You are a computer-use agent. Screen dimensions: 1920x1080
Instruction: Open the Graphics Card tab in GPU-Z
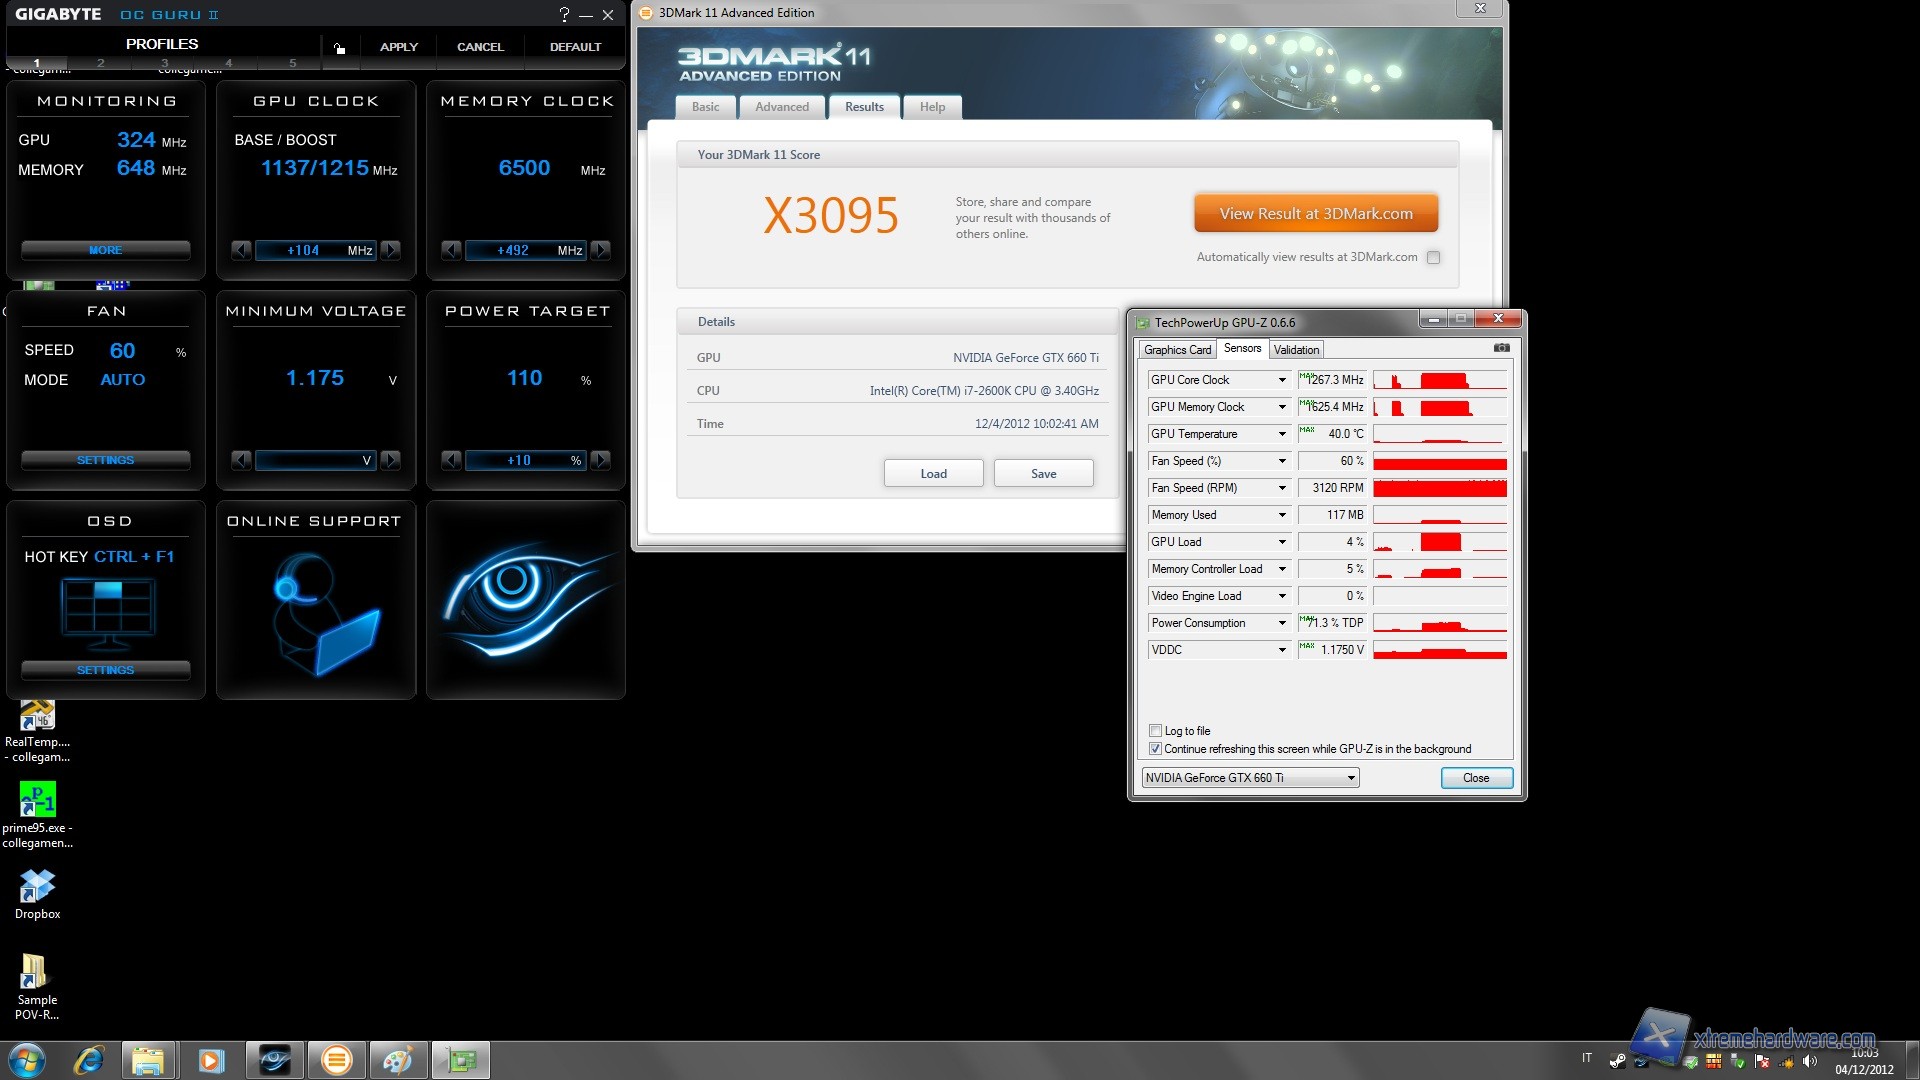tap(1177, 350)
